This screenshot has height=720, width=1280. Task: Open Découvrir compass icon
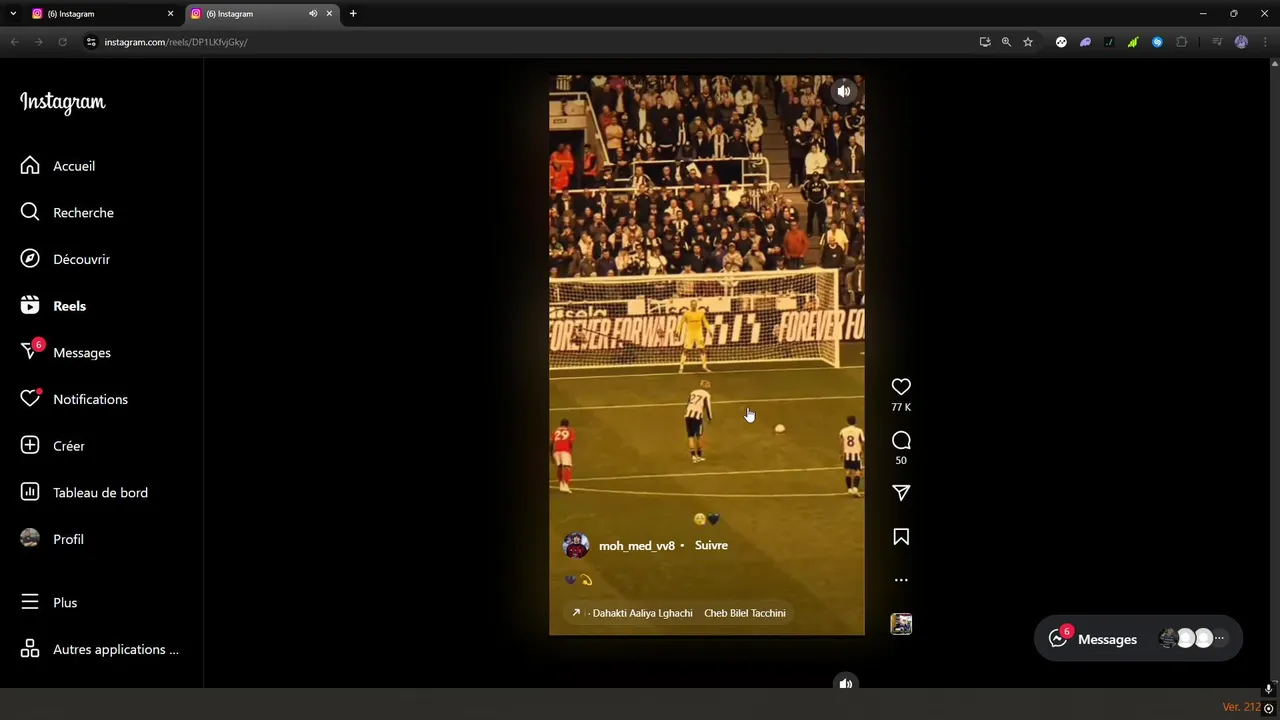(30, 259)
